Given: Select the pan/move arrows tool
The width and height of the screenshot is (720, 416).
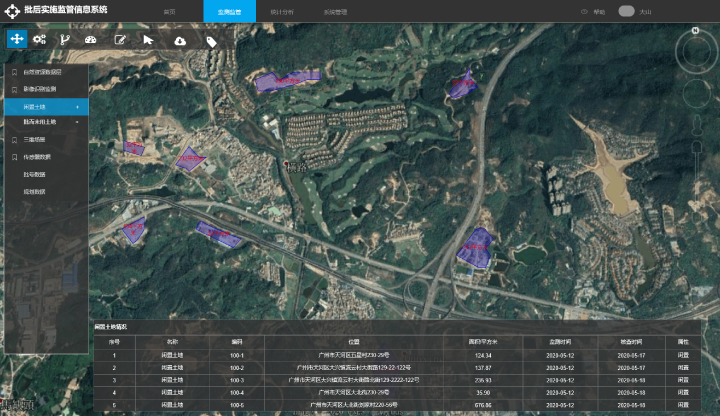Looking at the screenshot, I should (17, 39).
